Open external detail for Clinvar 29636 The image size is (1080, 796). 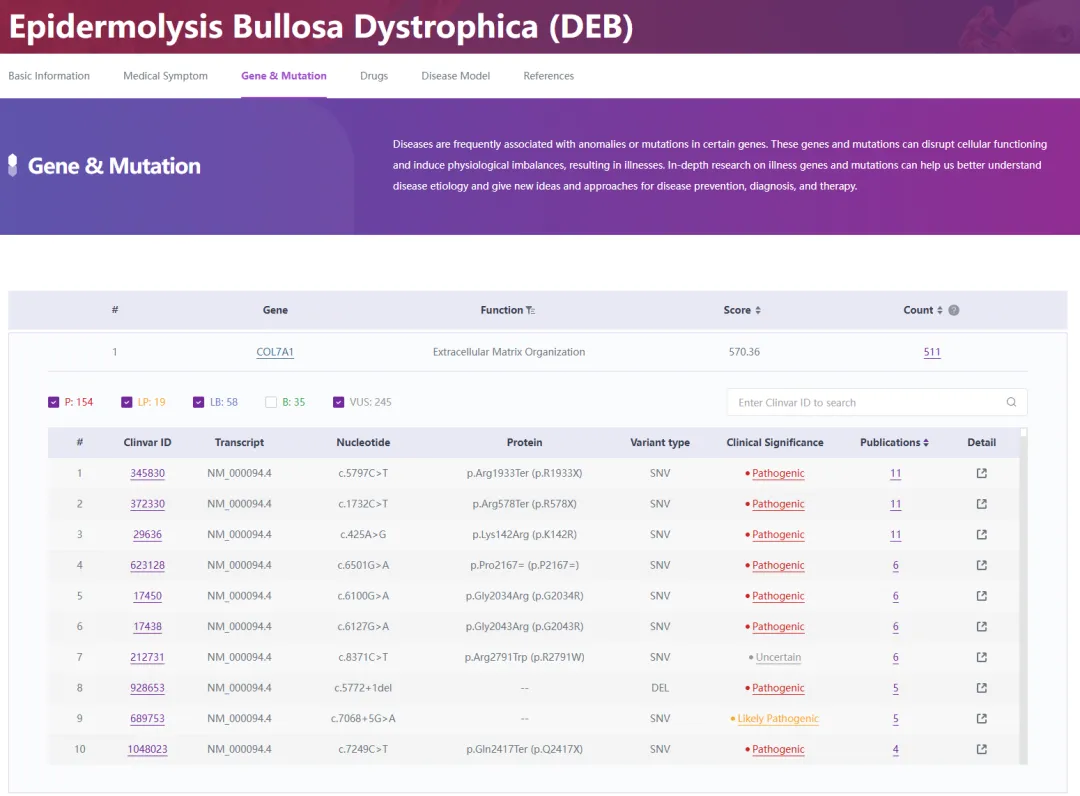point(981,535)
